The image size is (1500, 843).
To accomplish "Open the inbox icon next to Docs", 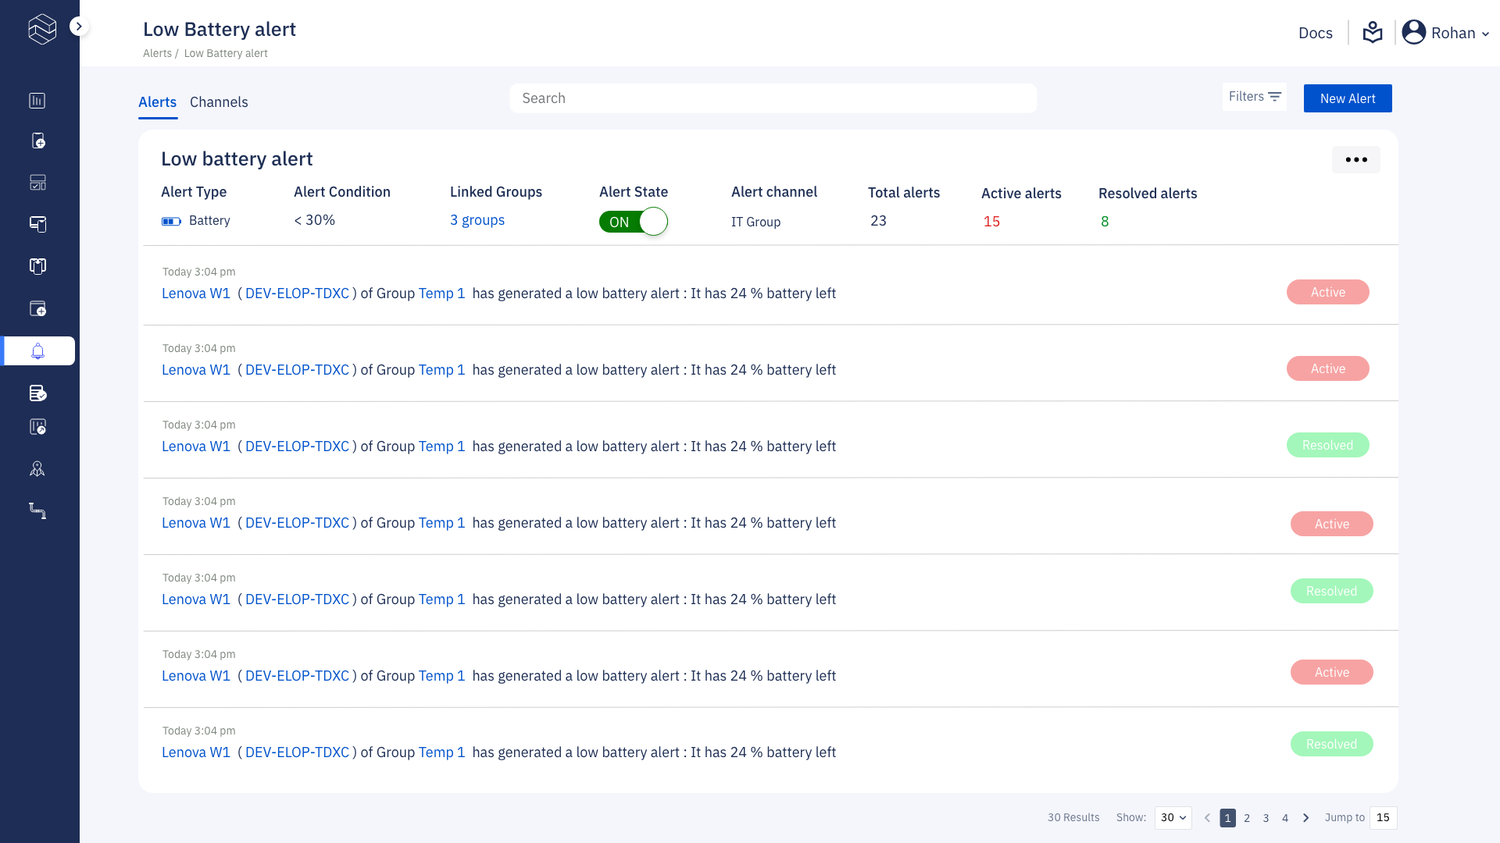I will click(x=1372, y=33).
